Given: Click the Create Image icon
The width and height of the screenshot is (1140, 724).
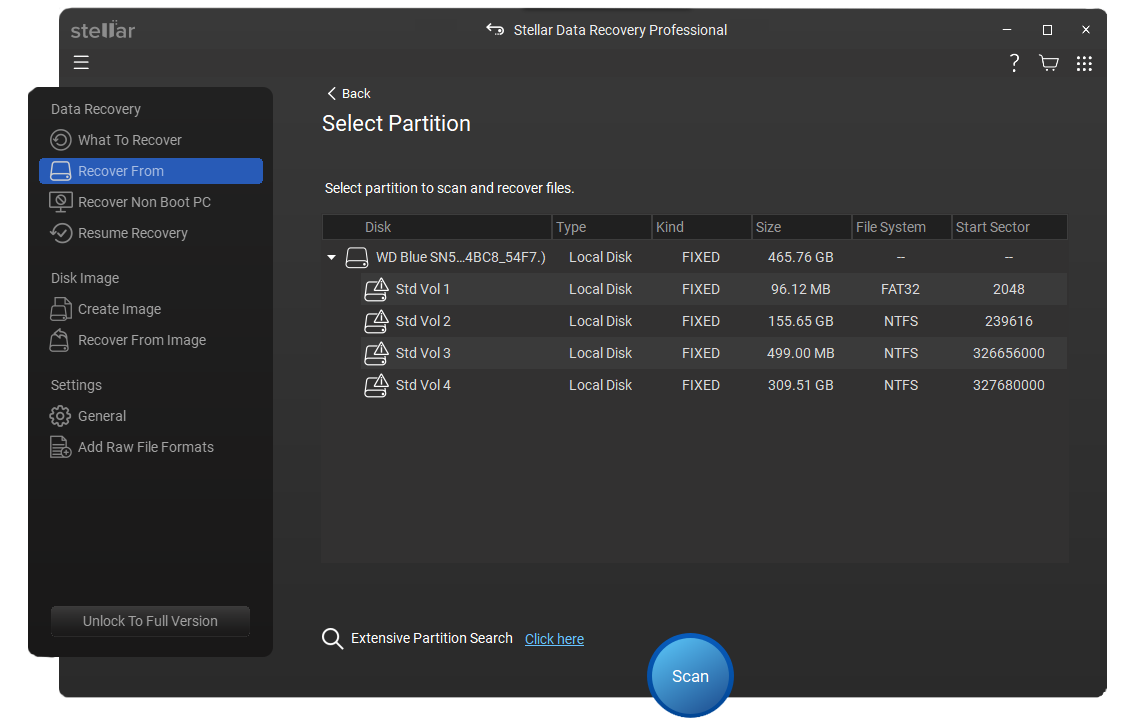Looking at the screenshot, I should coord(60,309).
